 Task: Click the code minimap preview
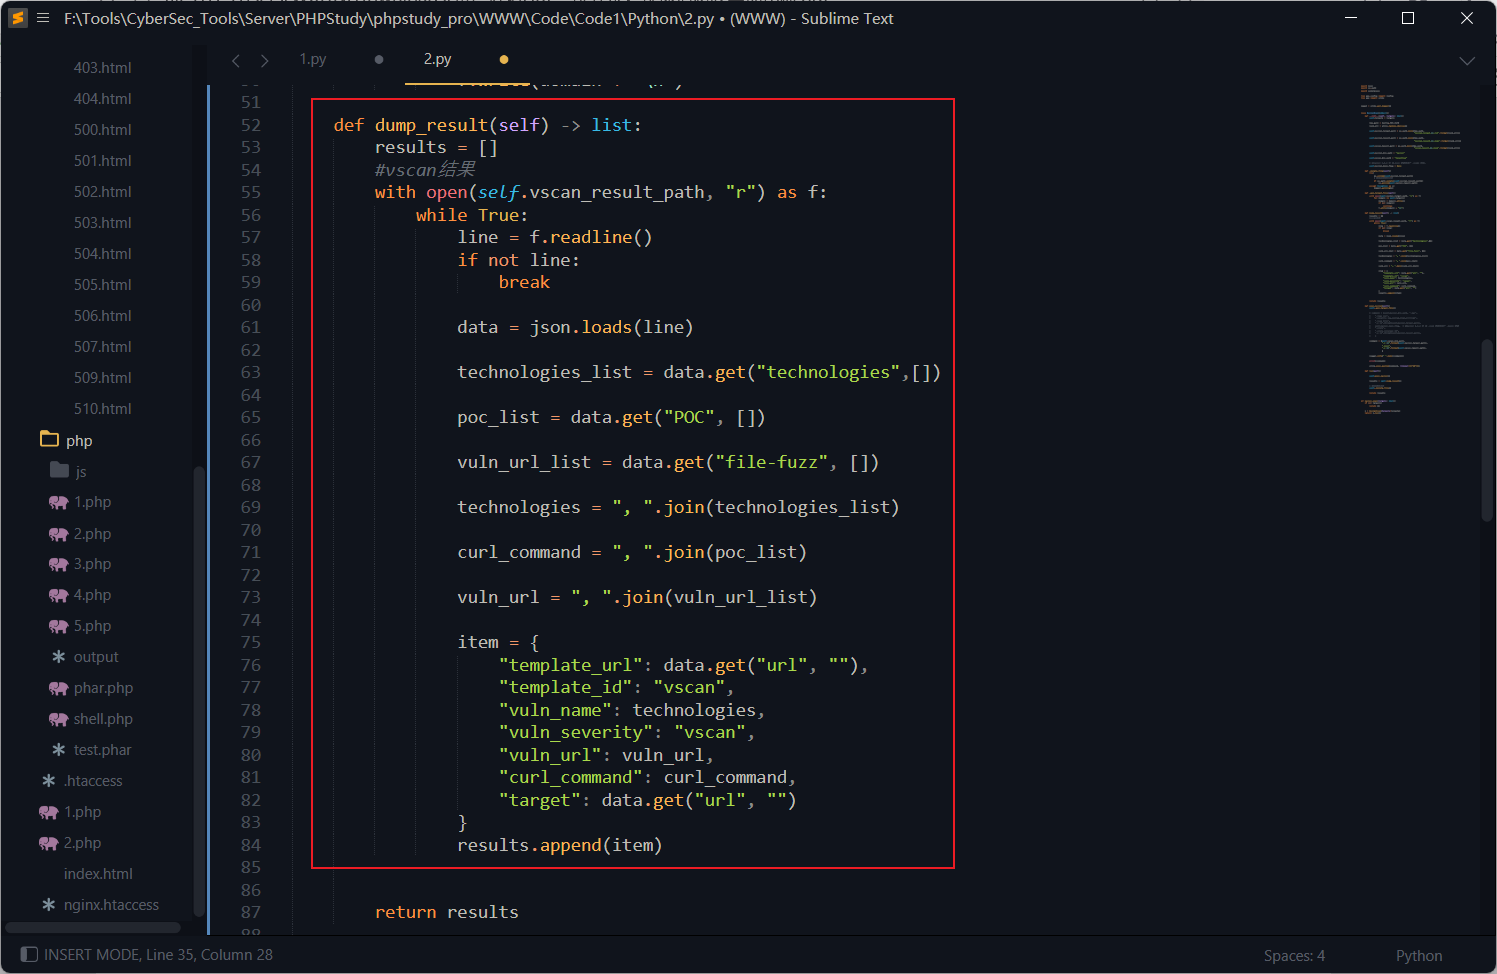point(1410,250)
